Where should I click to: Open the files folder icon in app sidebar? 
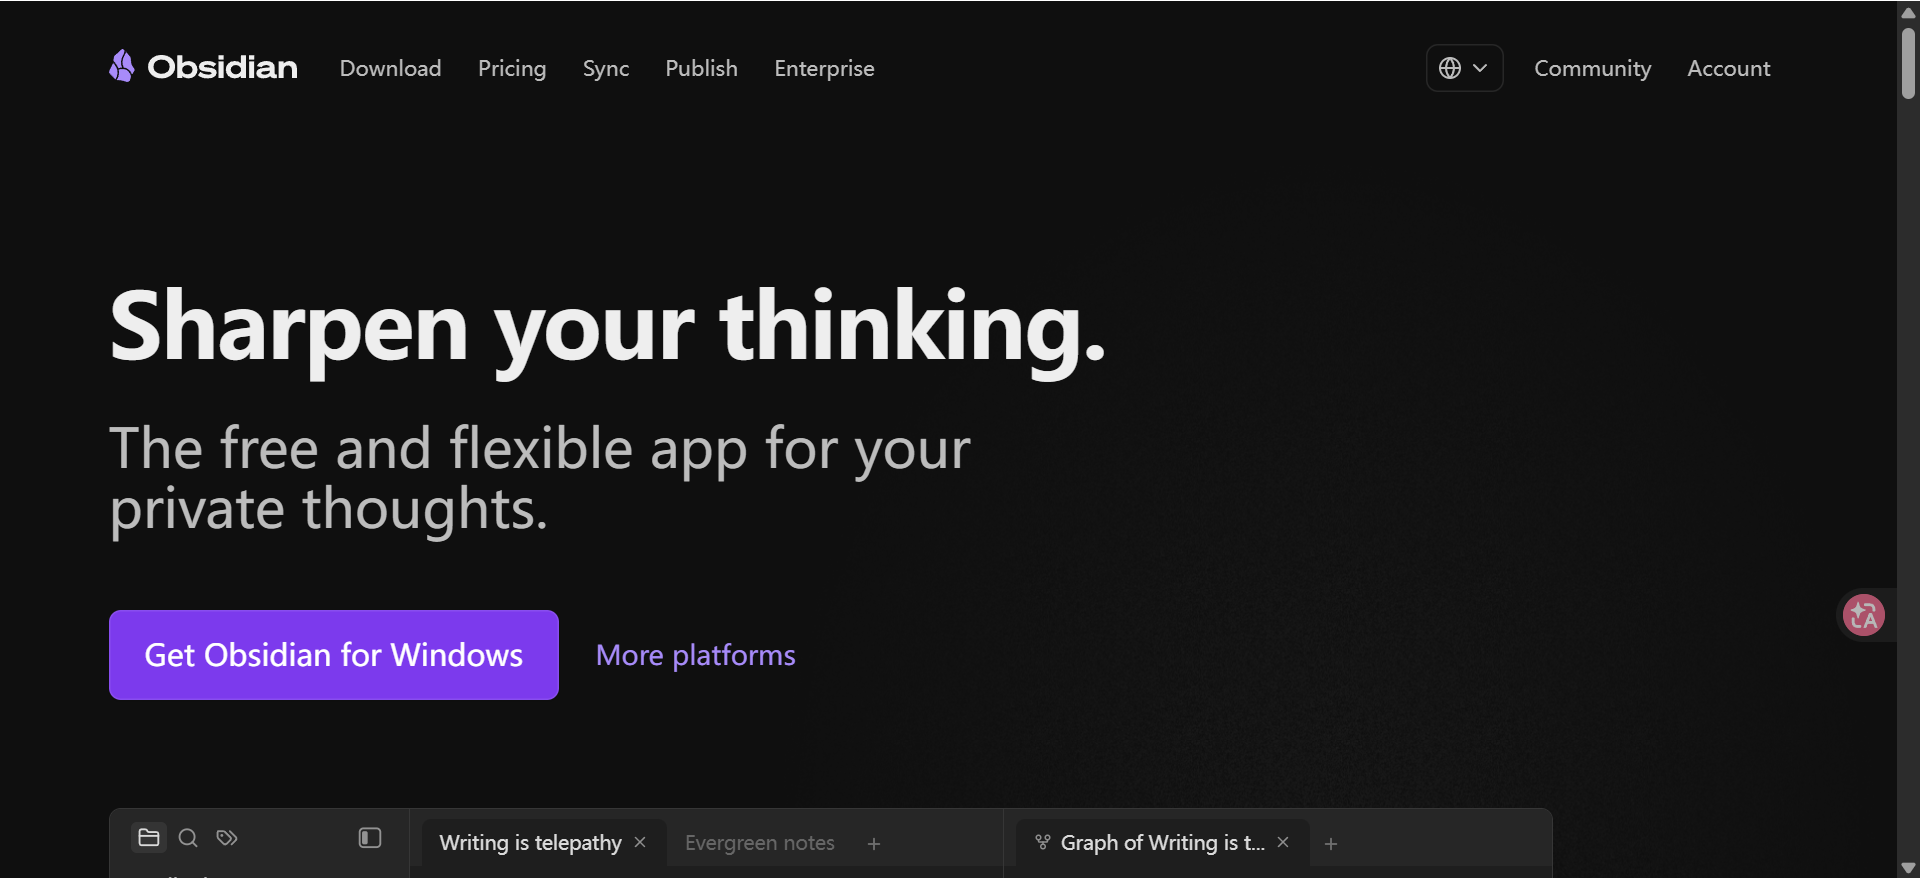[x=149, y=838]
